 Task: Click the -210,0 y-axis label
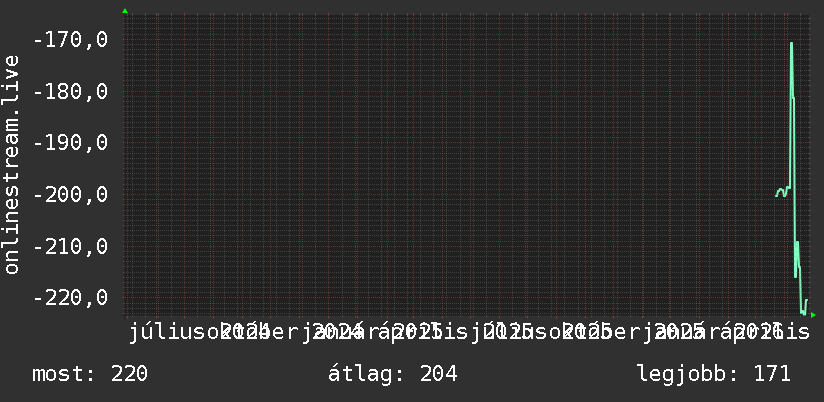click(70, 246)
